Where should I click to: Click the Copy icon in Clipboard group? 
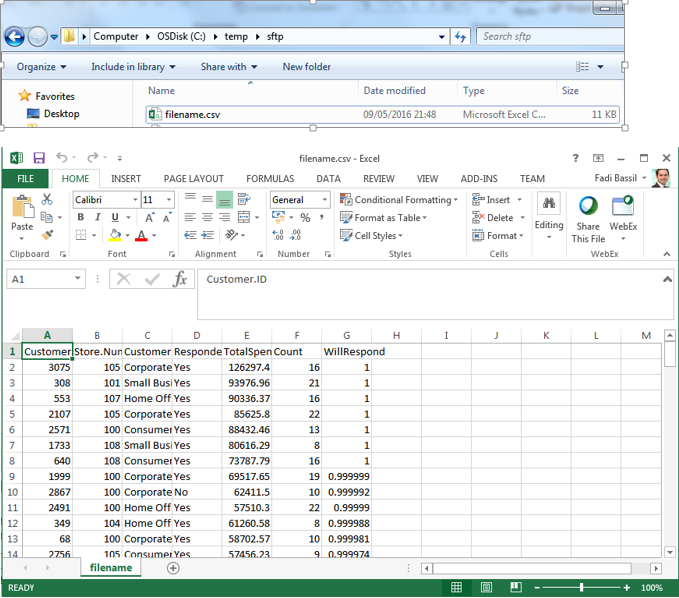46,217
